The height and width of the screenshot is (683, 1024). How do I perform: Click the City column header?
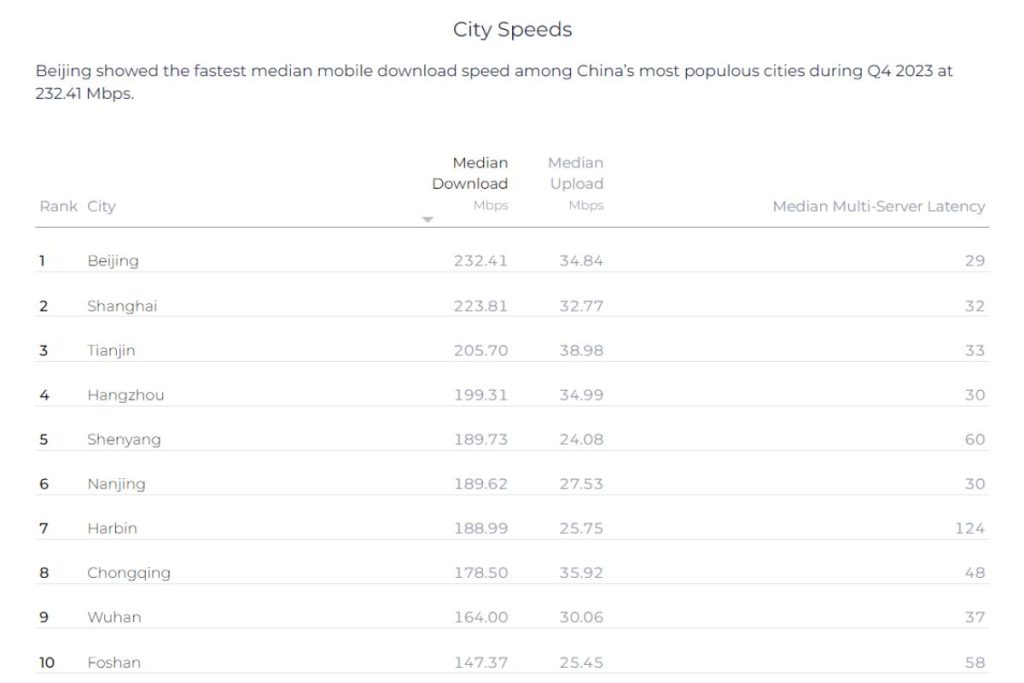coord(101,206)
